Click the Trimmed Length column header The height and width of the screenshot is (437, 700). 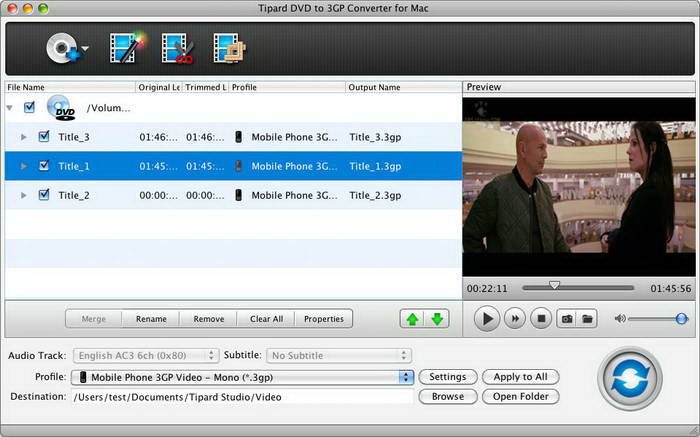point(205,87)
